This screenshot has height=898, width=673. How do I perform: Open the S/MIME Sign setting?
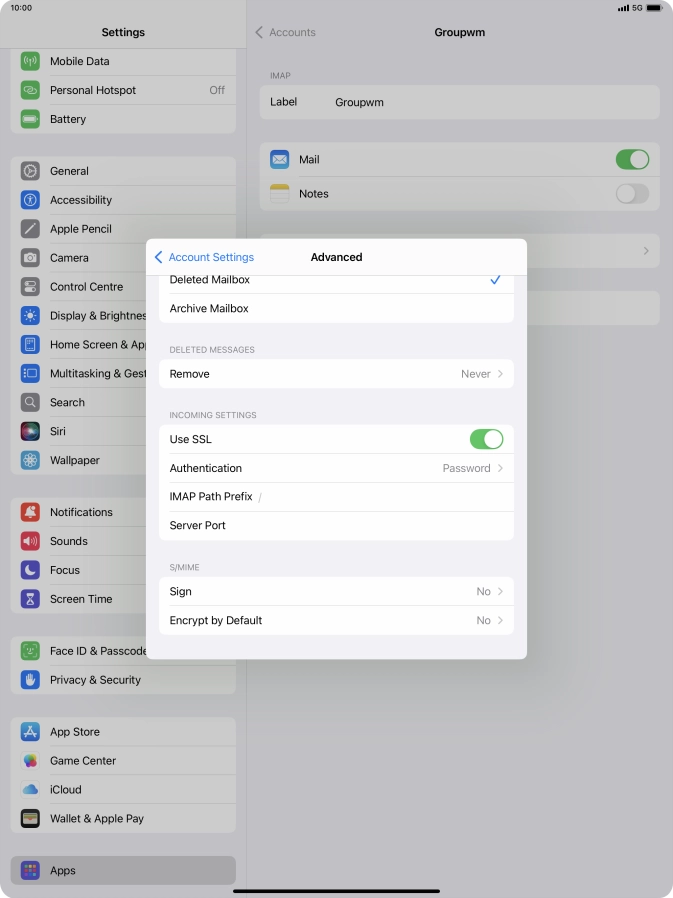336,592
